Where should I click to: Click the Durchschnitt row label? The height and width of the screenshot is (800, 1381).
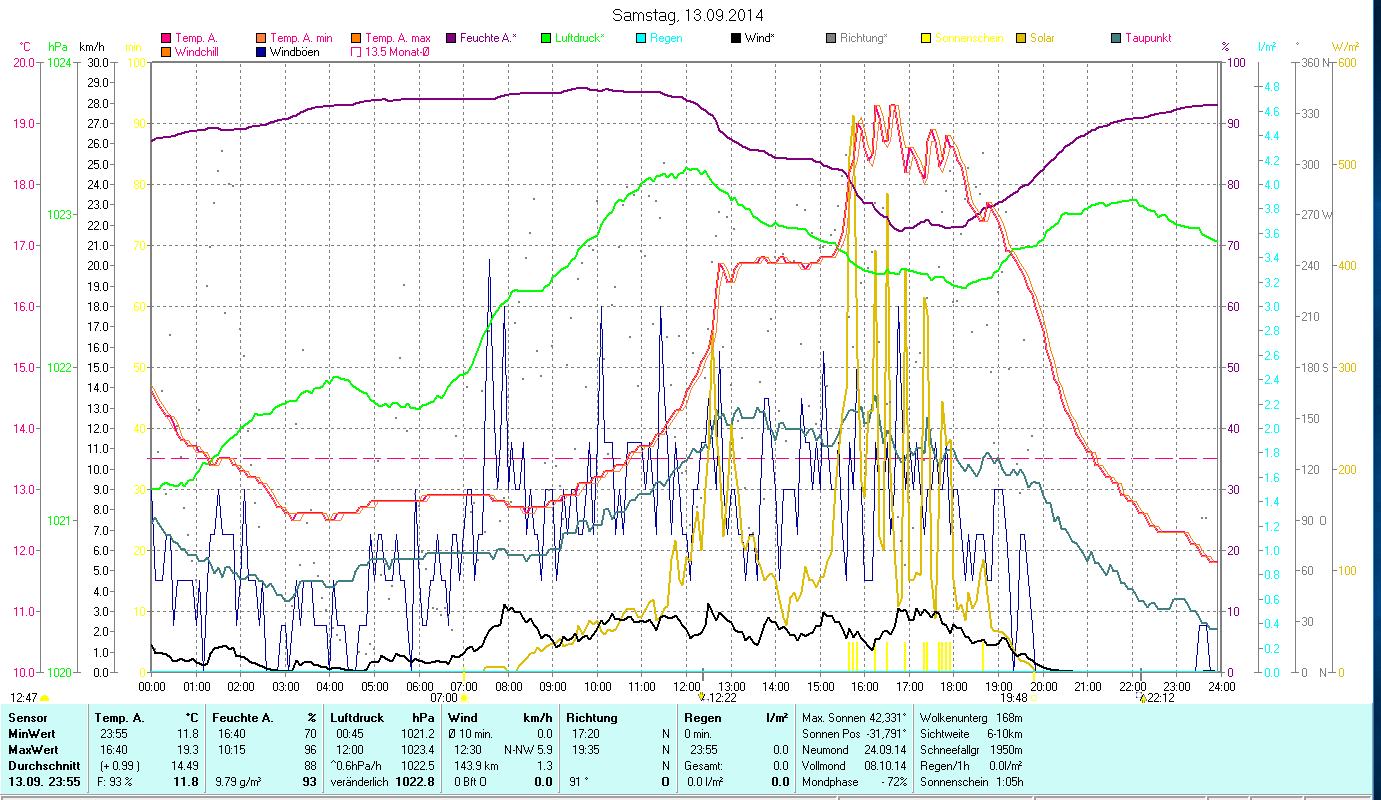coord(42,765)
